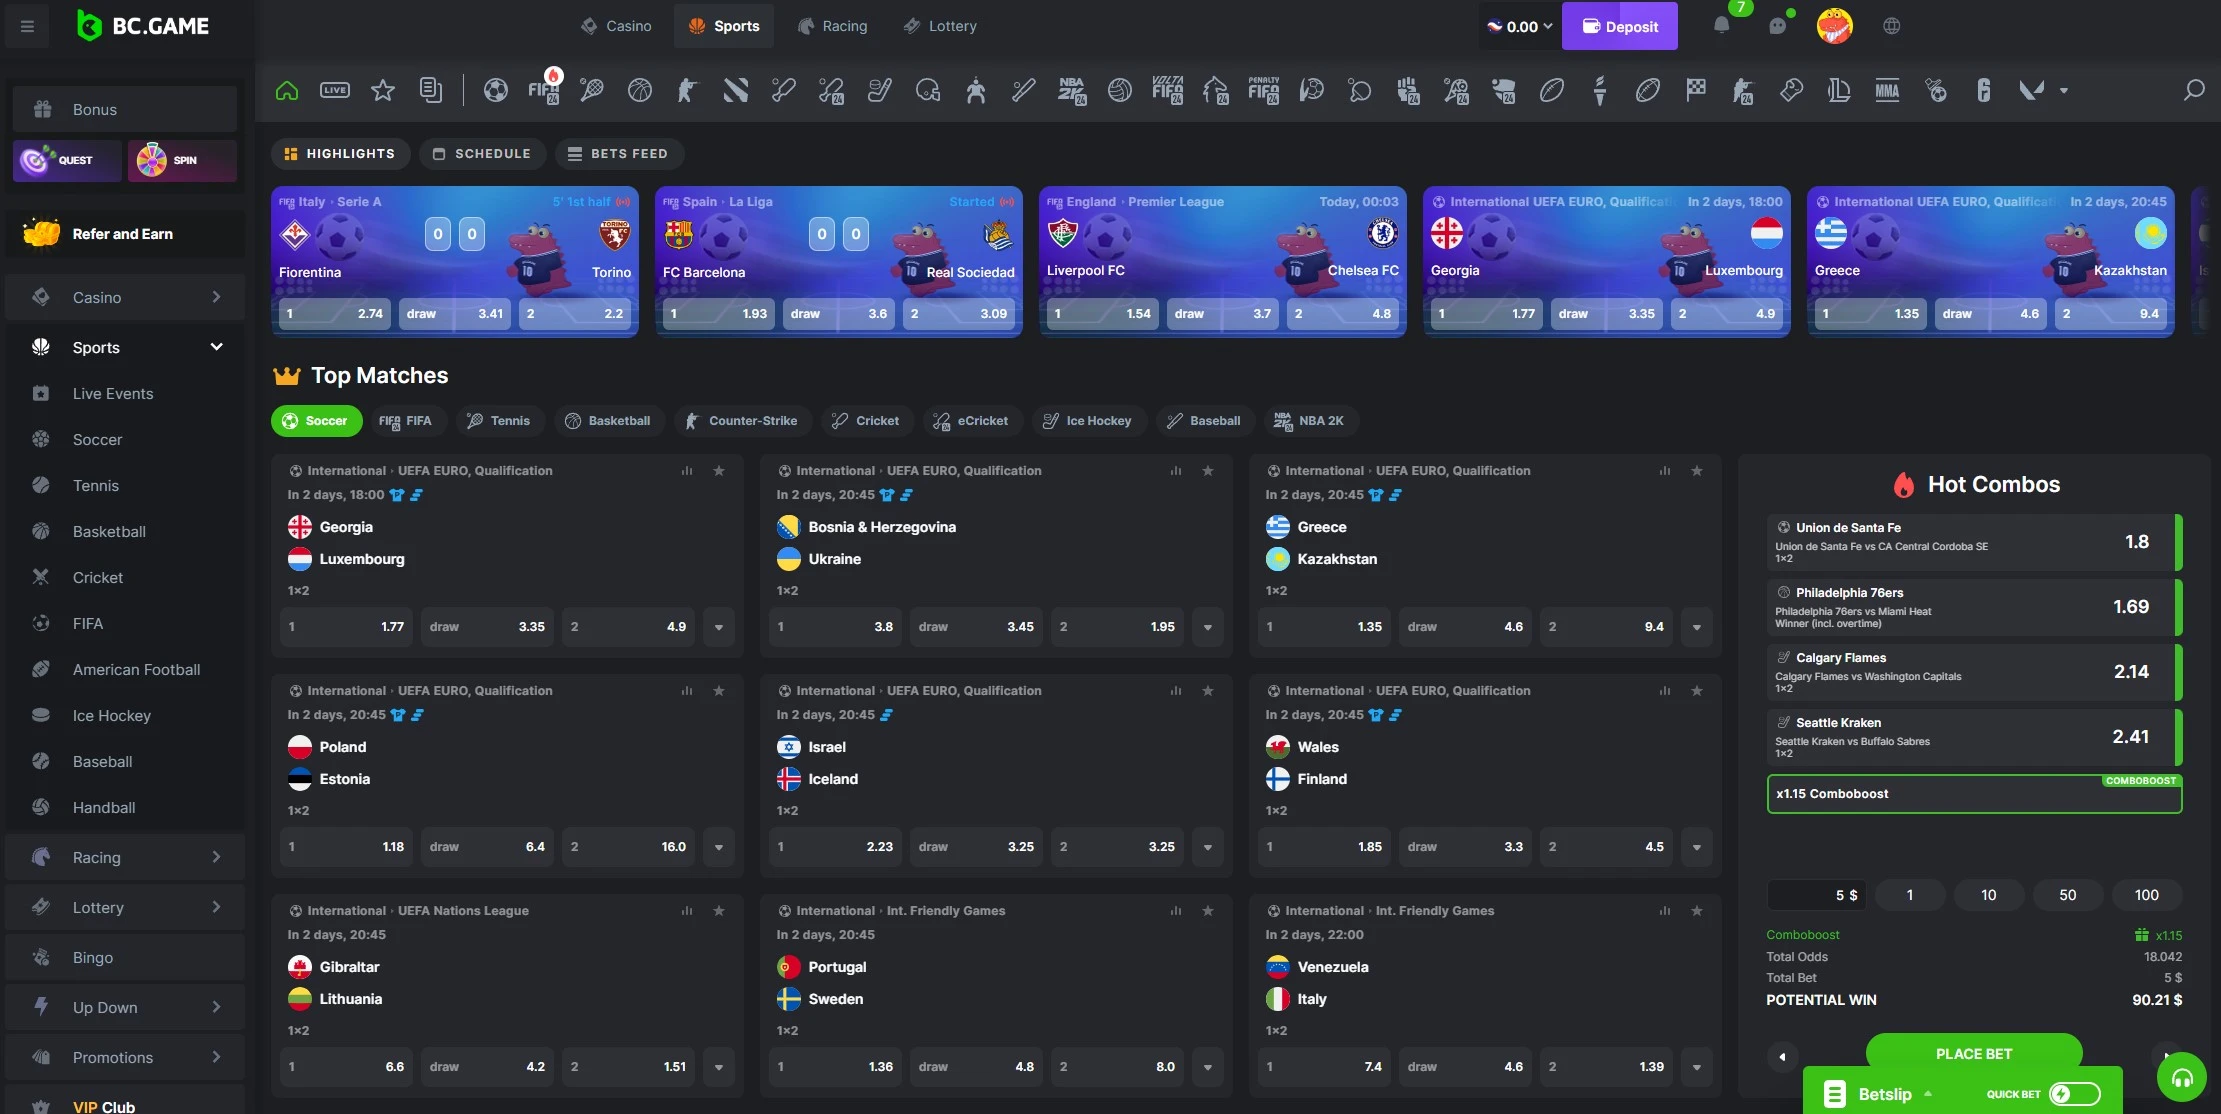Screen dimensions: 2221x1114
Task: Select the NBA 2K sport icon
Action: click(1072, 90)
